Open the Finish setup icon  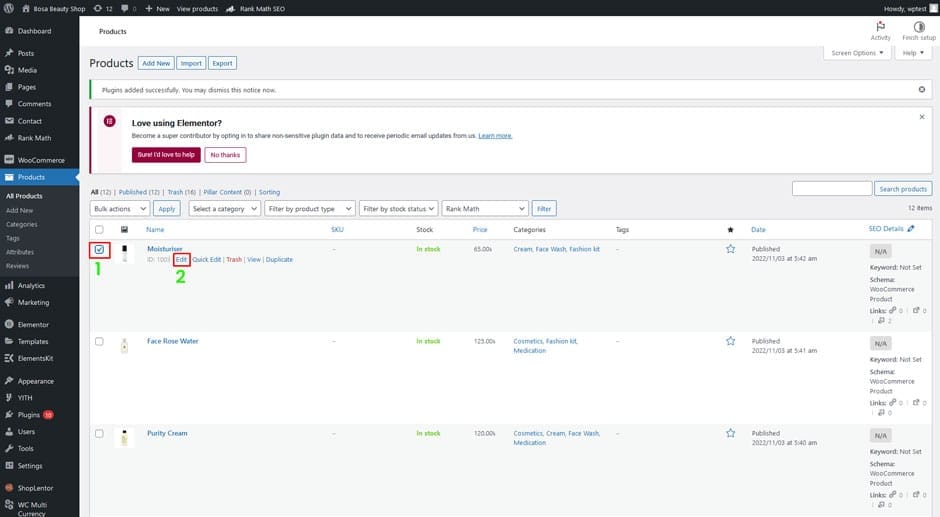click(918, 28)
